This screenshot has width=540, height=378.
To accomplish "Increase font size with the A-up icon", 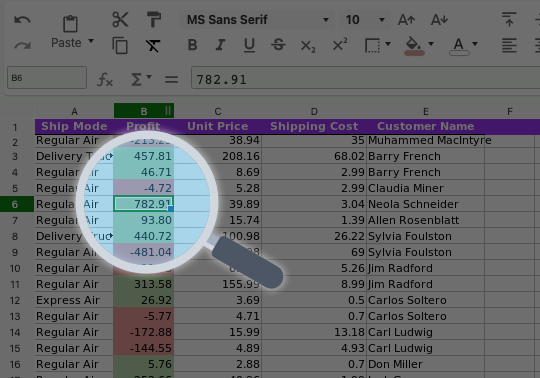I will [x=406, y=20].
